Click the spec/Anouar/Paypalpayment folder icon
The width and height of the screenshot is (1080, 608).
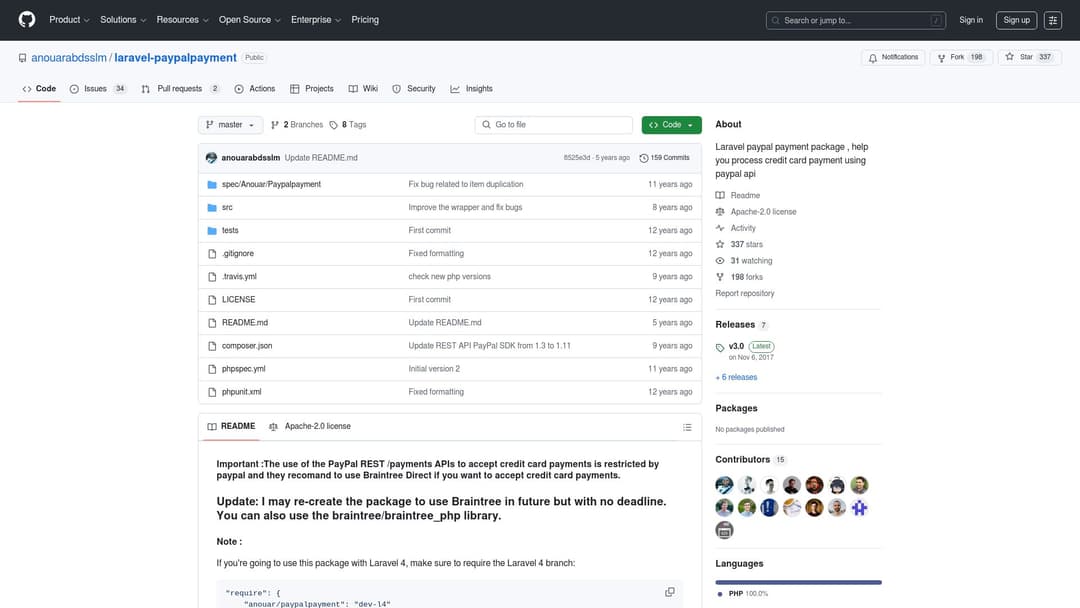click(x=212, y=185)
